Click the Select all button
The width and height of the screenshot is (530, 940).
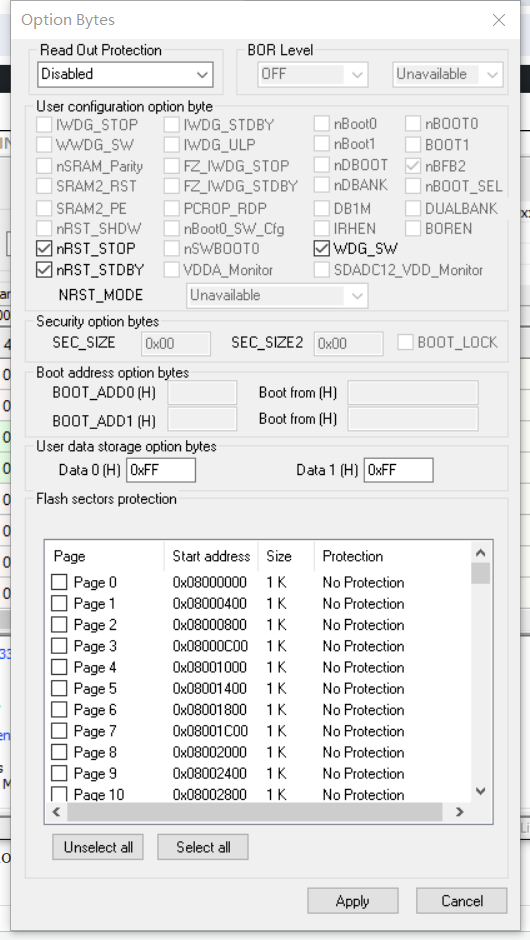(x=203, y=847)
